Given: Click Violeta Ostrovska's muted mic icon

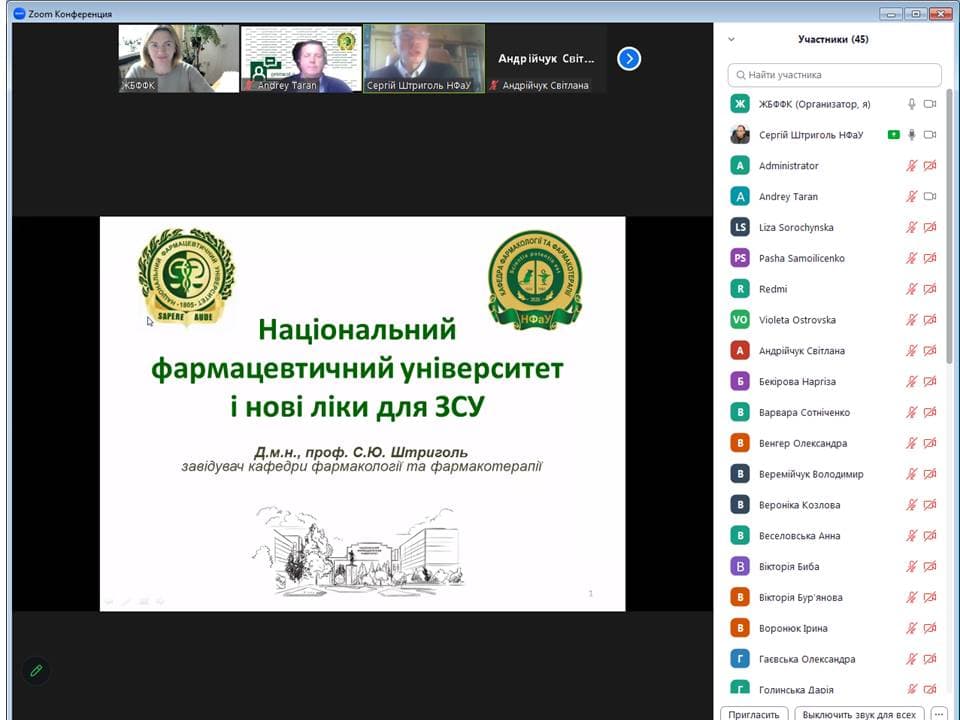Looking at the screenshot, I should 912,320.
